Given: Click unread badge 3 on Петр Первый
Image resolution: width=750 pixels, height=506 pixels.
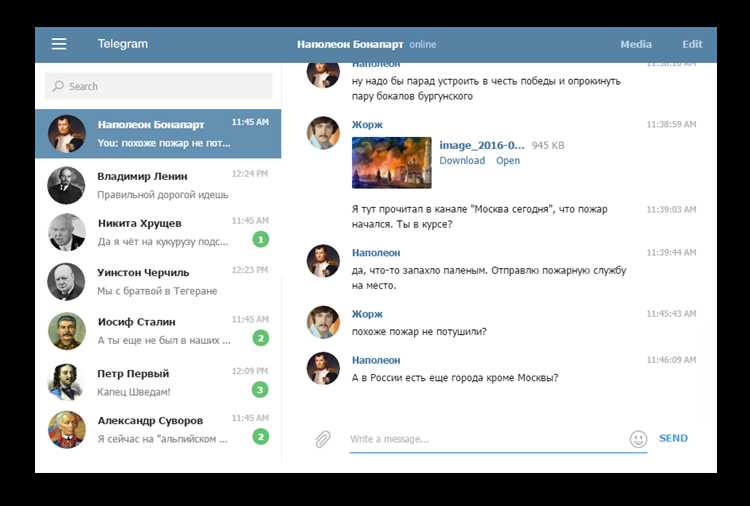Looking at the screenshot, I should (260, 390).
